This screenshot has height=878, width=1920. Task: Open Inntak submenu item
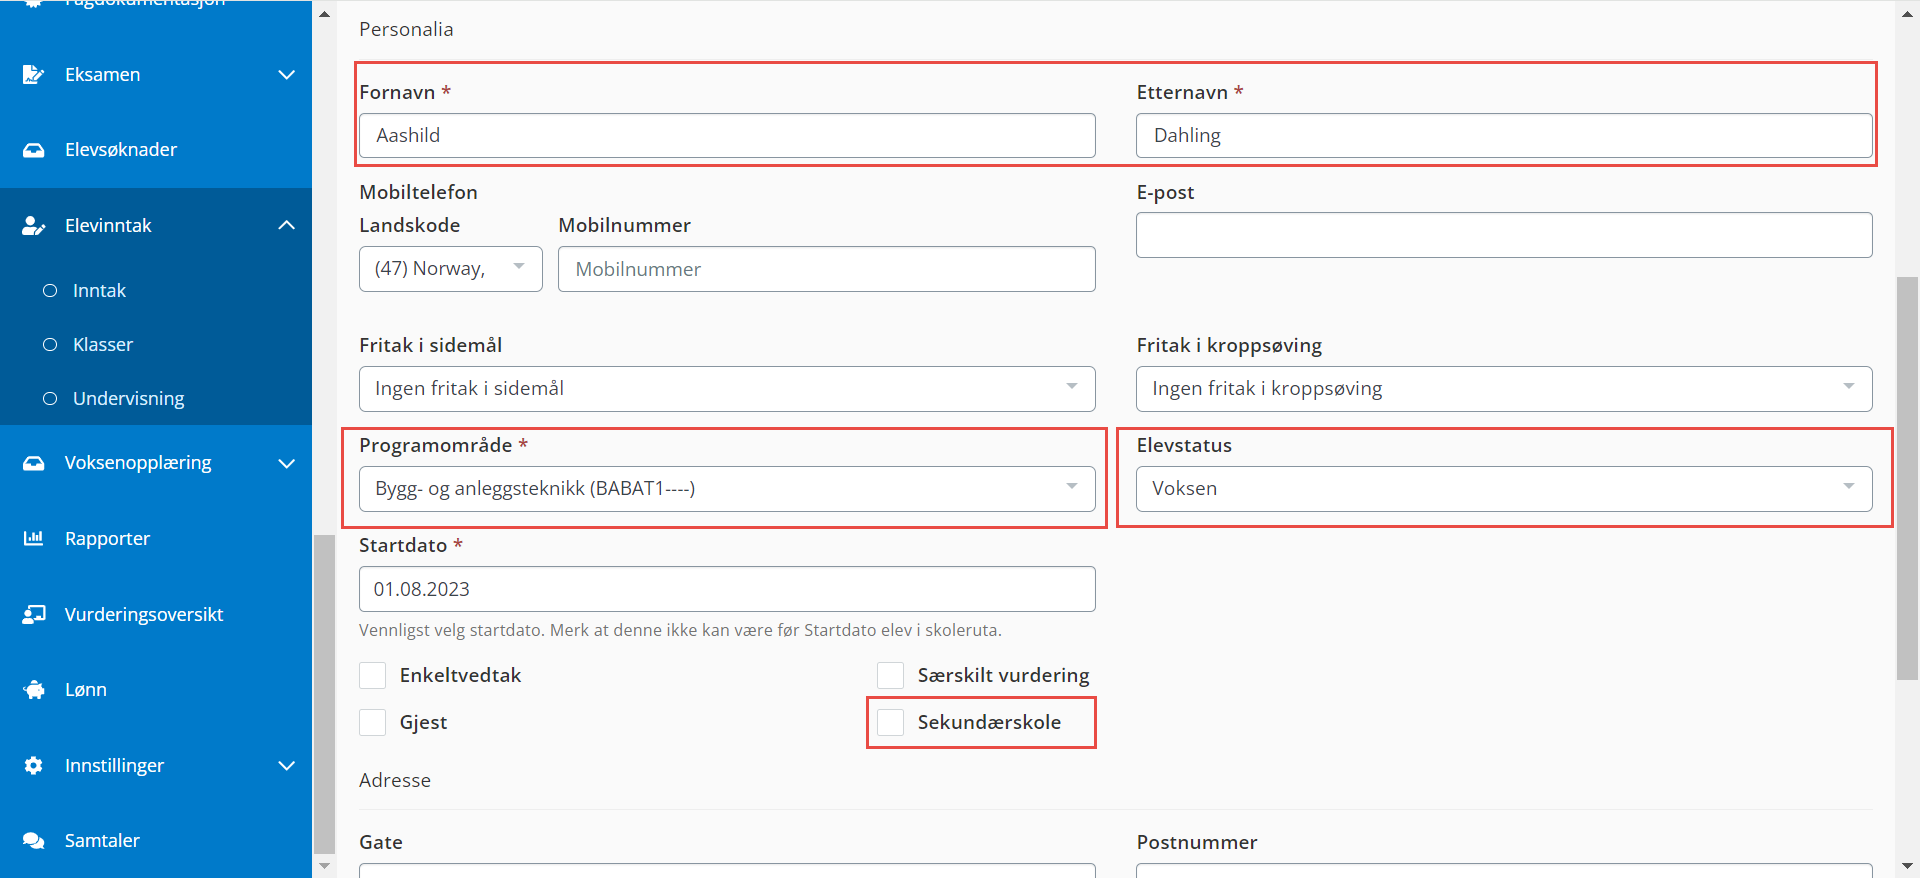[x=99, y=291]
